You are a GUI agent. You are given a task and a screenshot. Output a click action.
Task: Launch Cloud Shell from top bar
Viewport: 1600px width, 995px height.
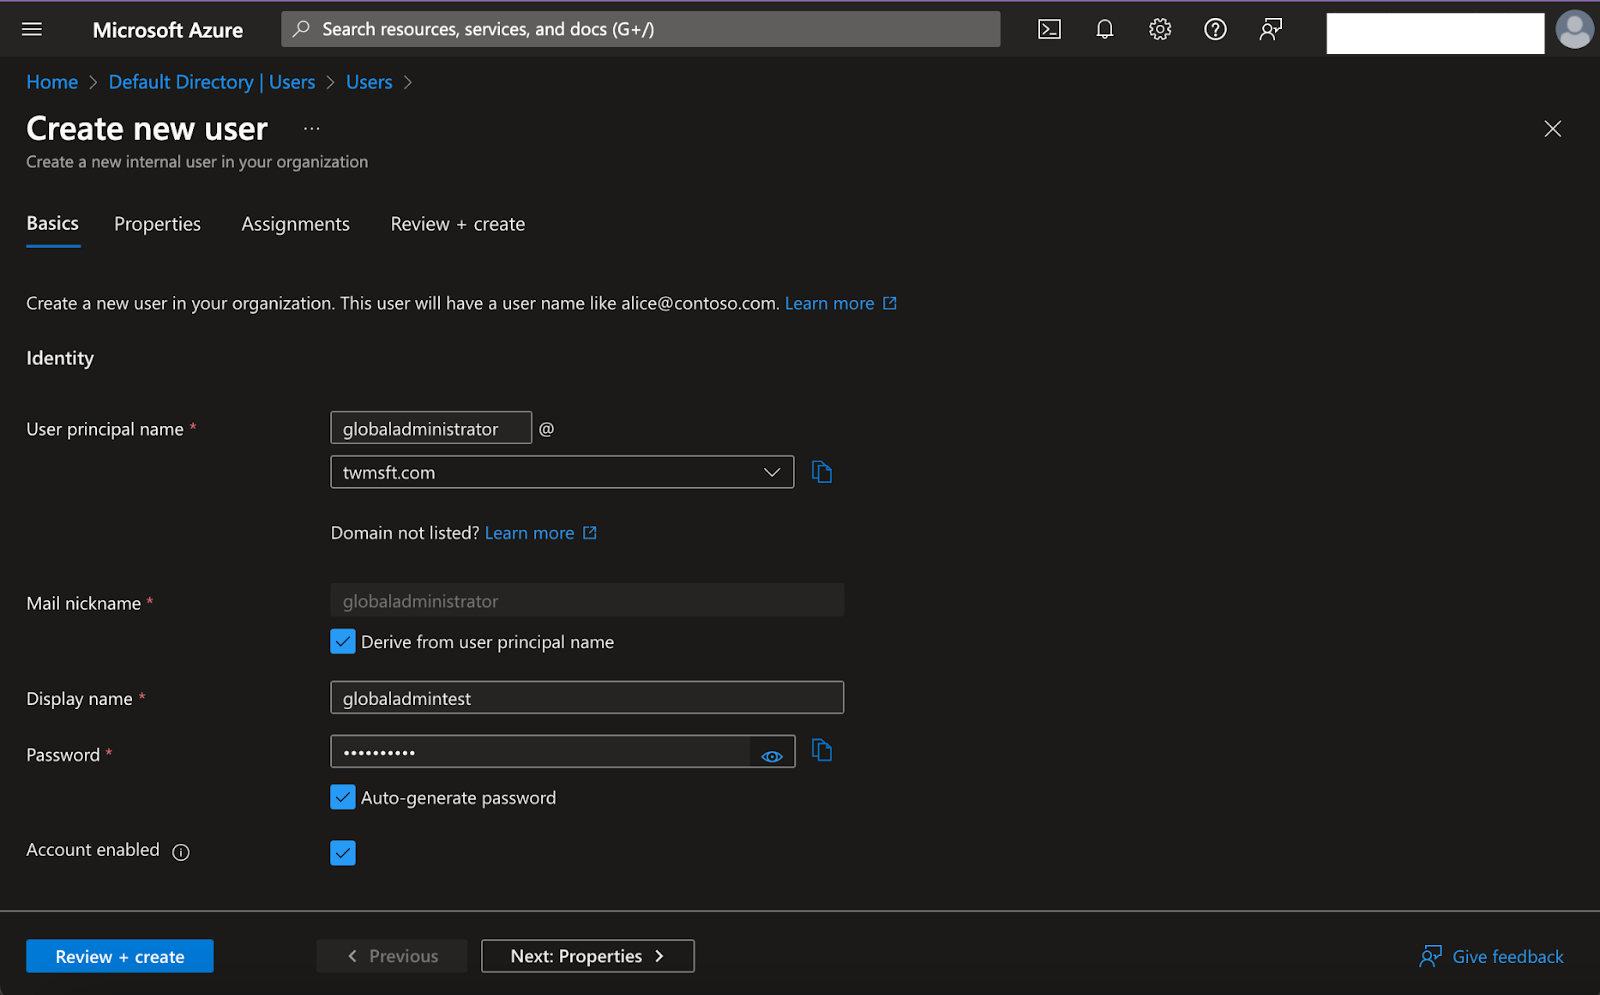click(1049, 29)
